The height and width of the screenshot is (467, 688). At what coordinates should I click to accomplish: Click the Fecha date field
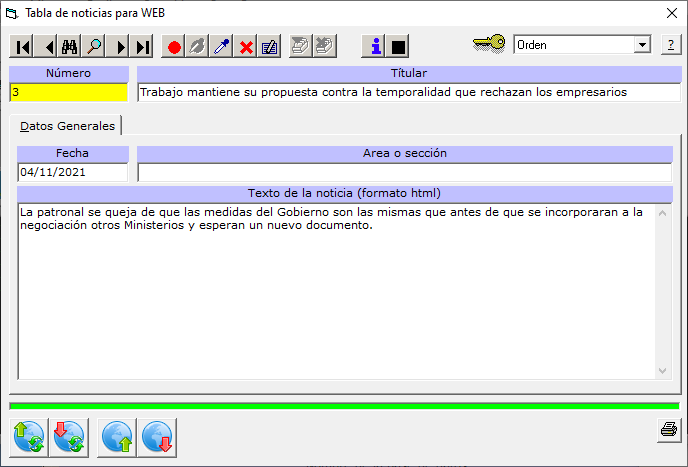pos(73,172)
